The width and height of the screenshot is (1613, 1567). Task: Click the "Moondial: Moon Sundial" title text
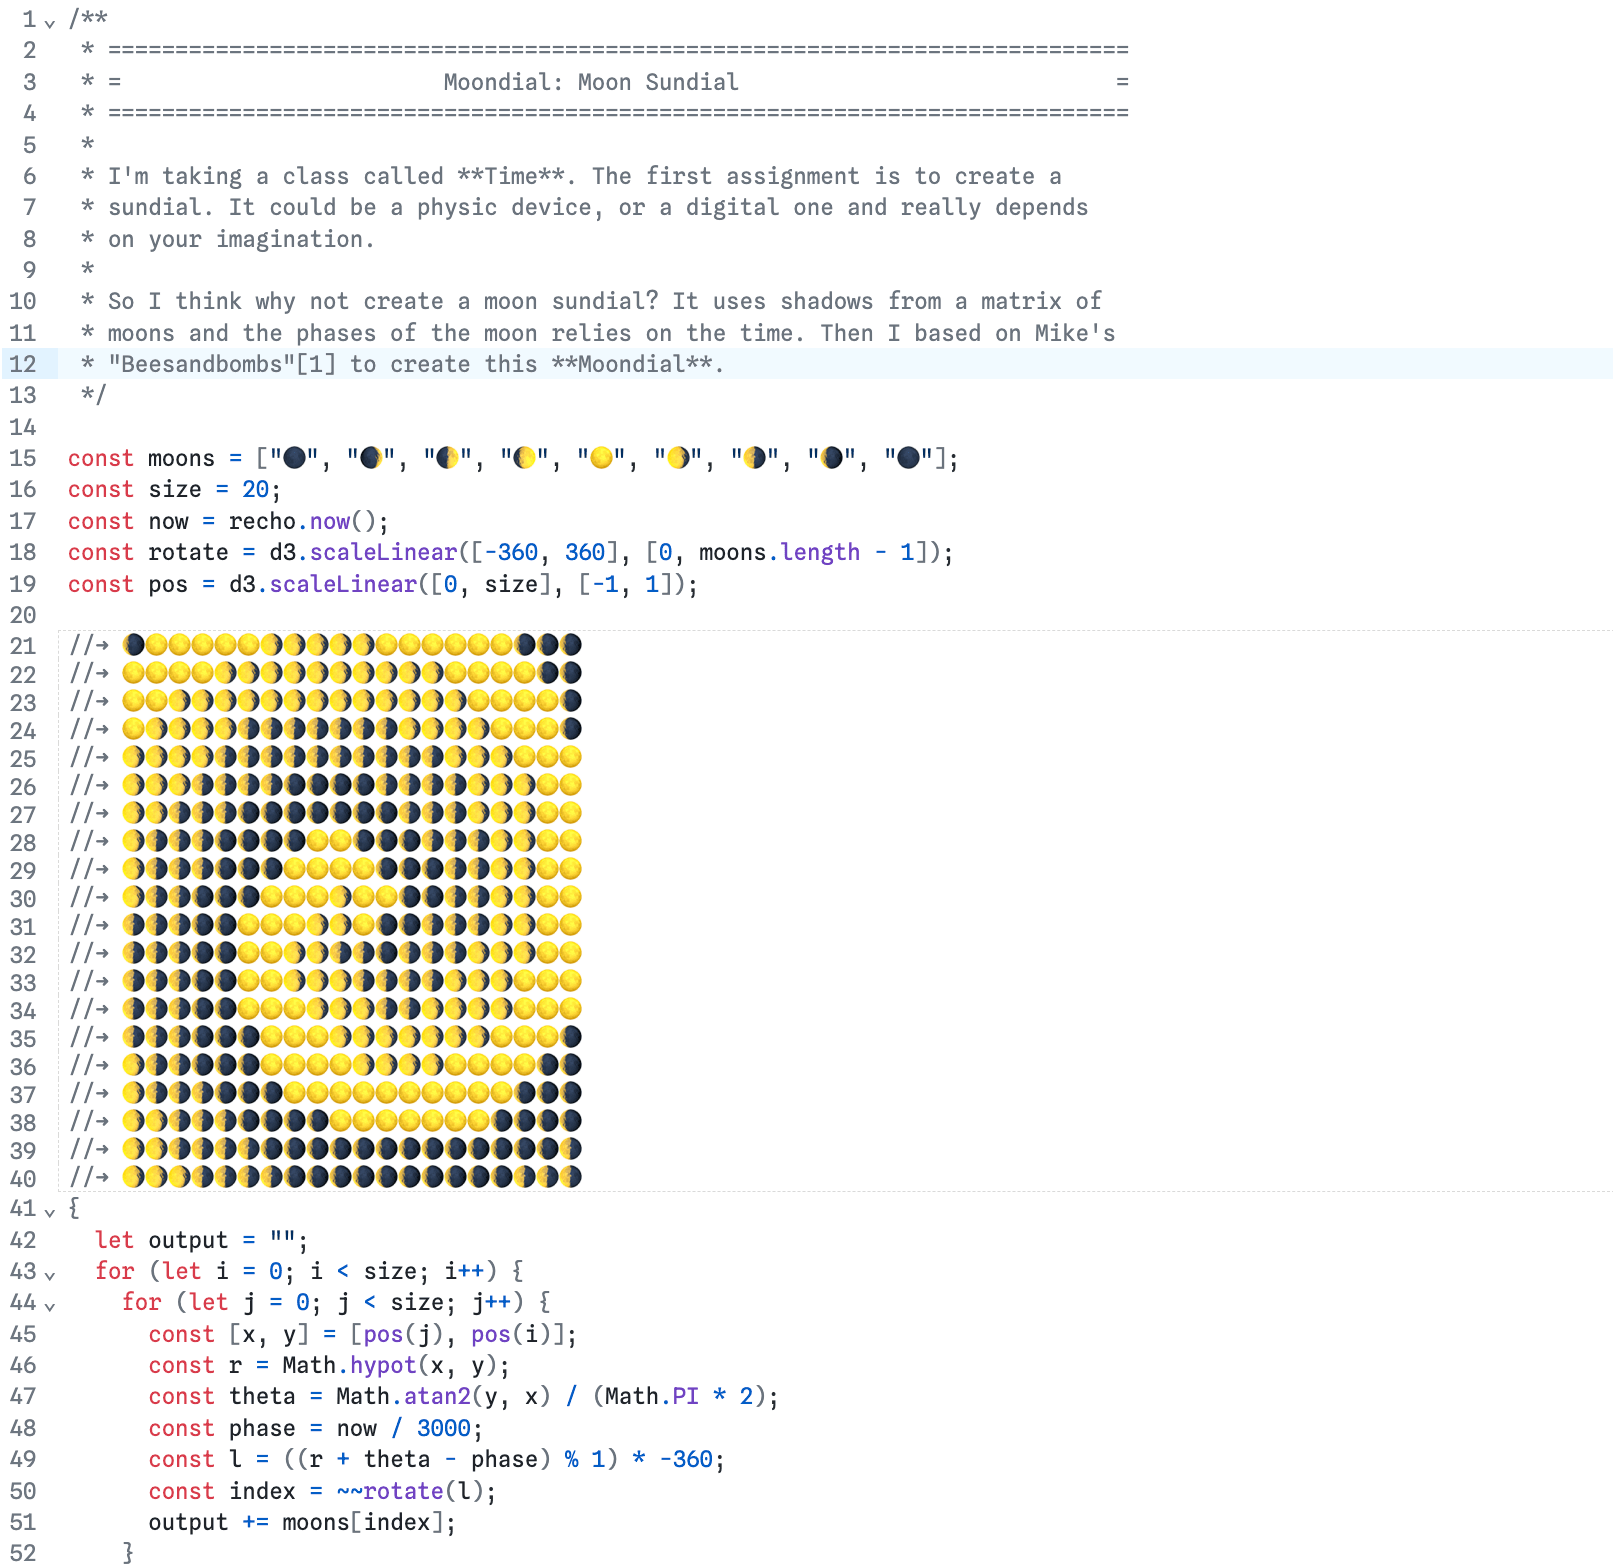(x=590, y=82)
